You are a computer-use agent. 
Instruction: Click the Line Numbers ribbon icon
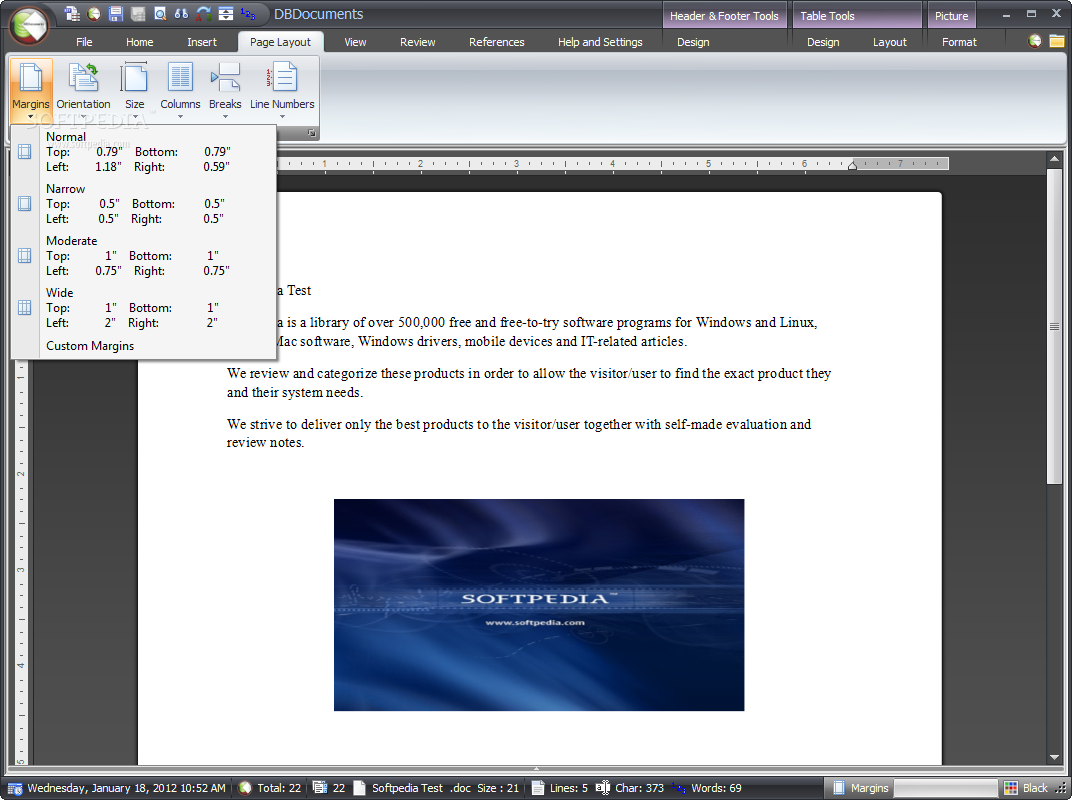[282, 77]
